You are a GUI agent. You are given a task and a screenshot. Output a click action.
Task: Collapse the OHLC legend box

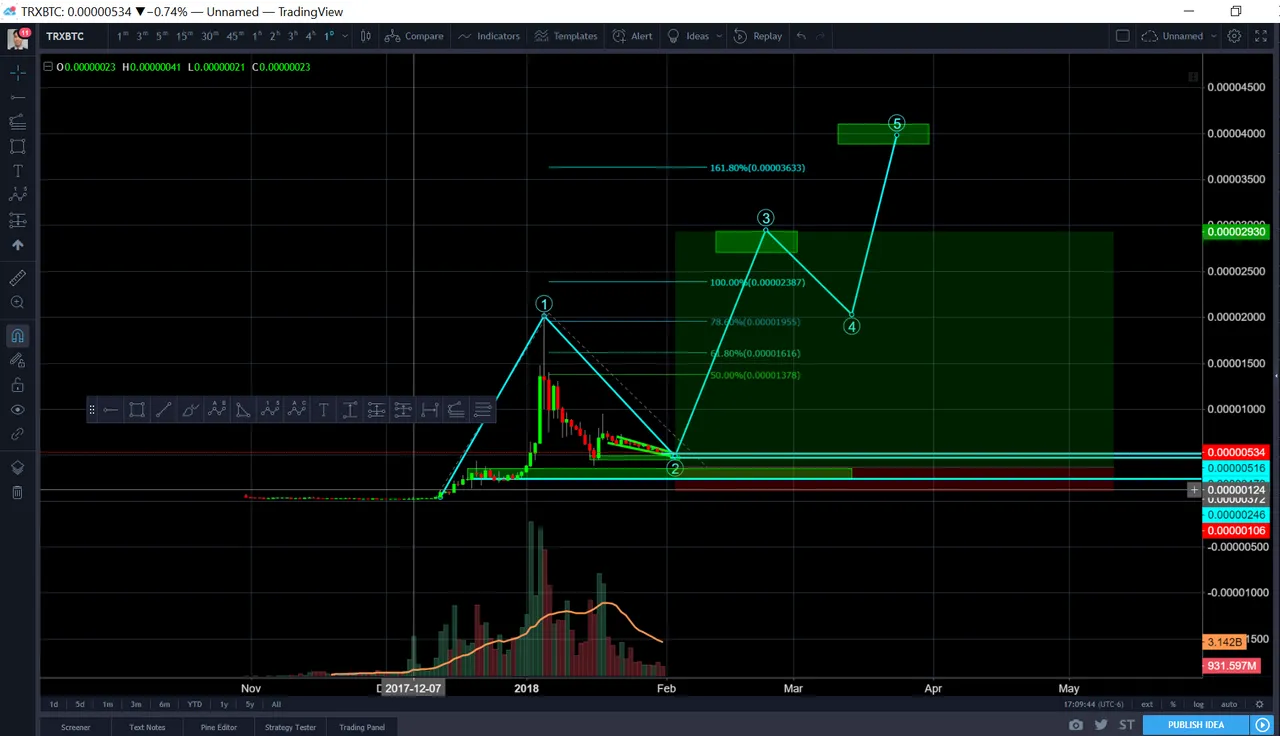tap(47, 67)
